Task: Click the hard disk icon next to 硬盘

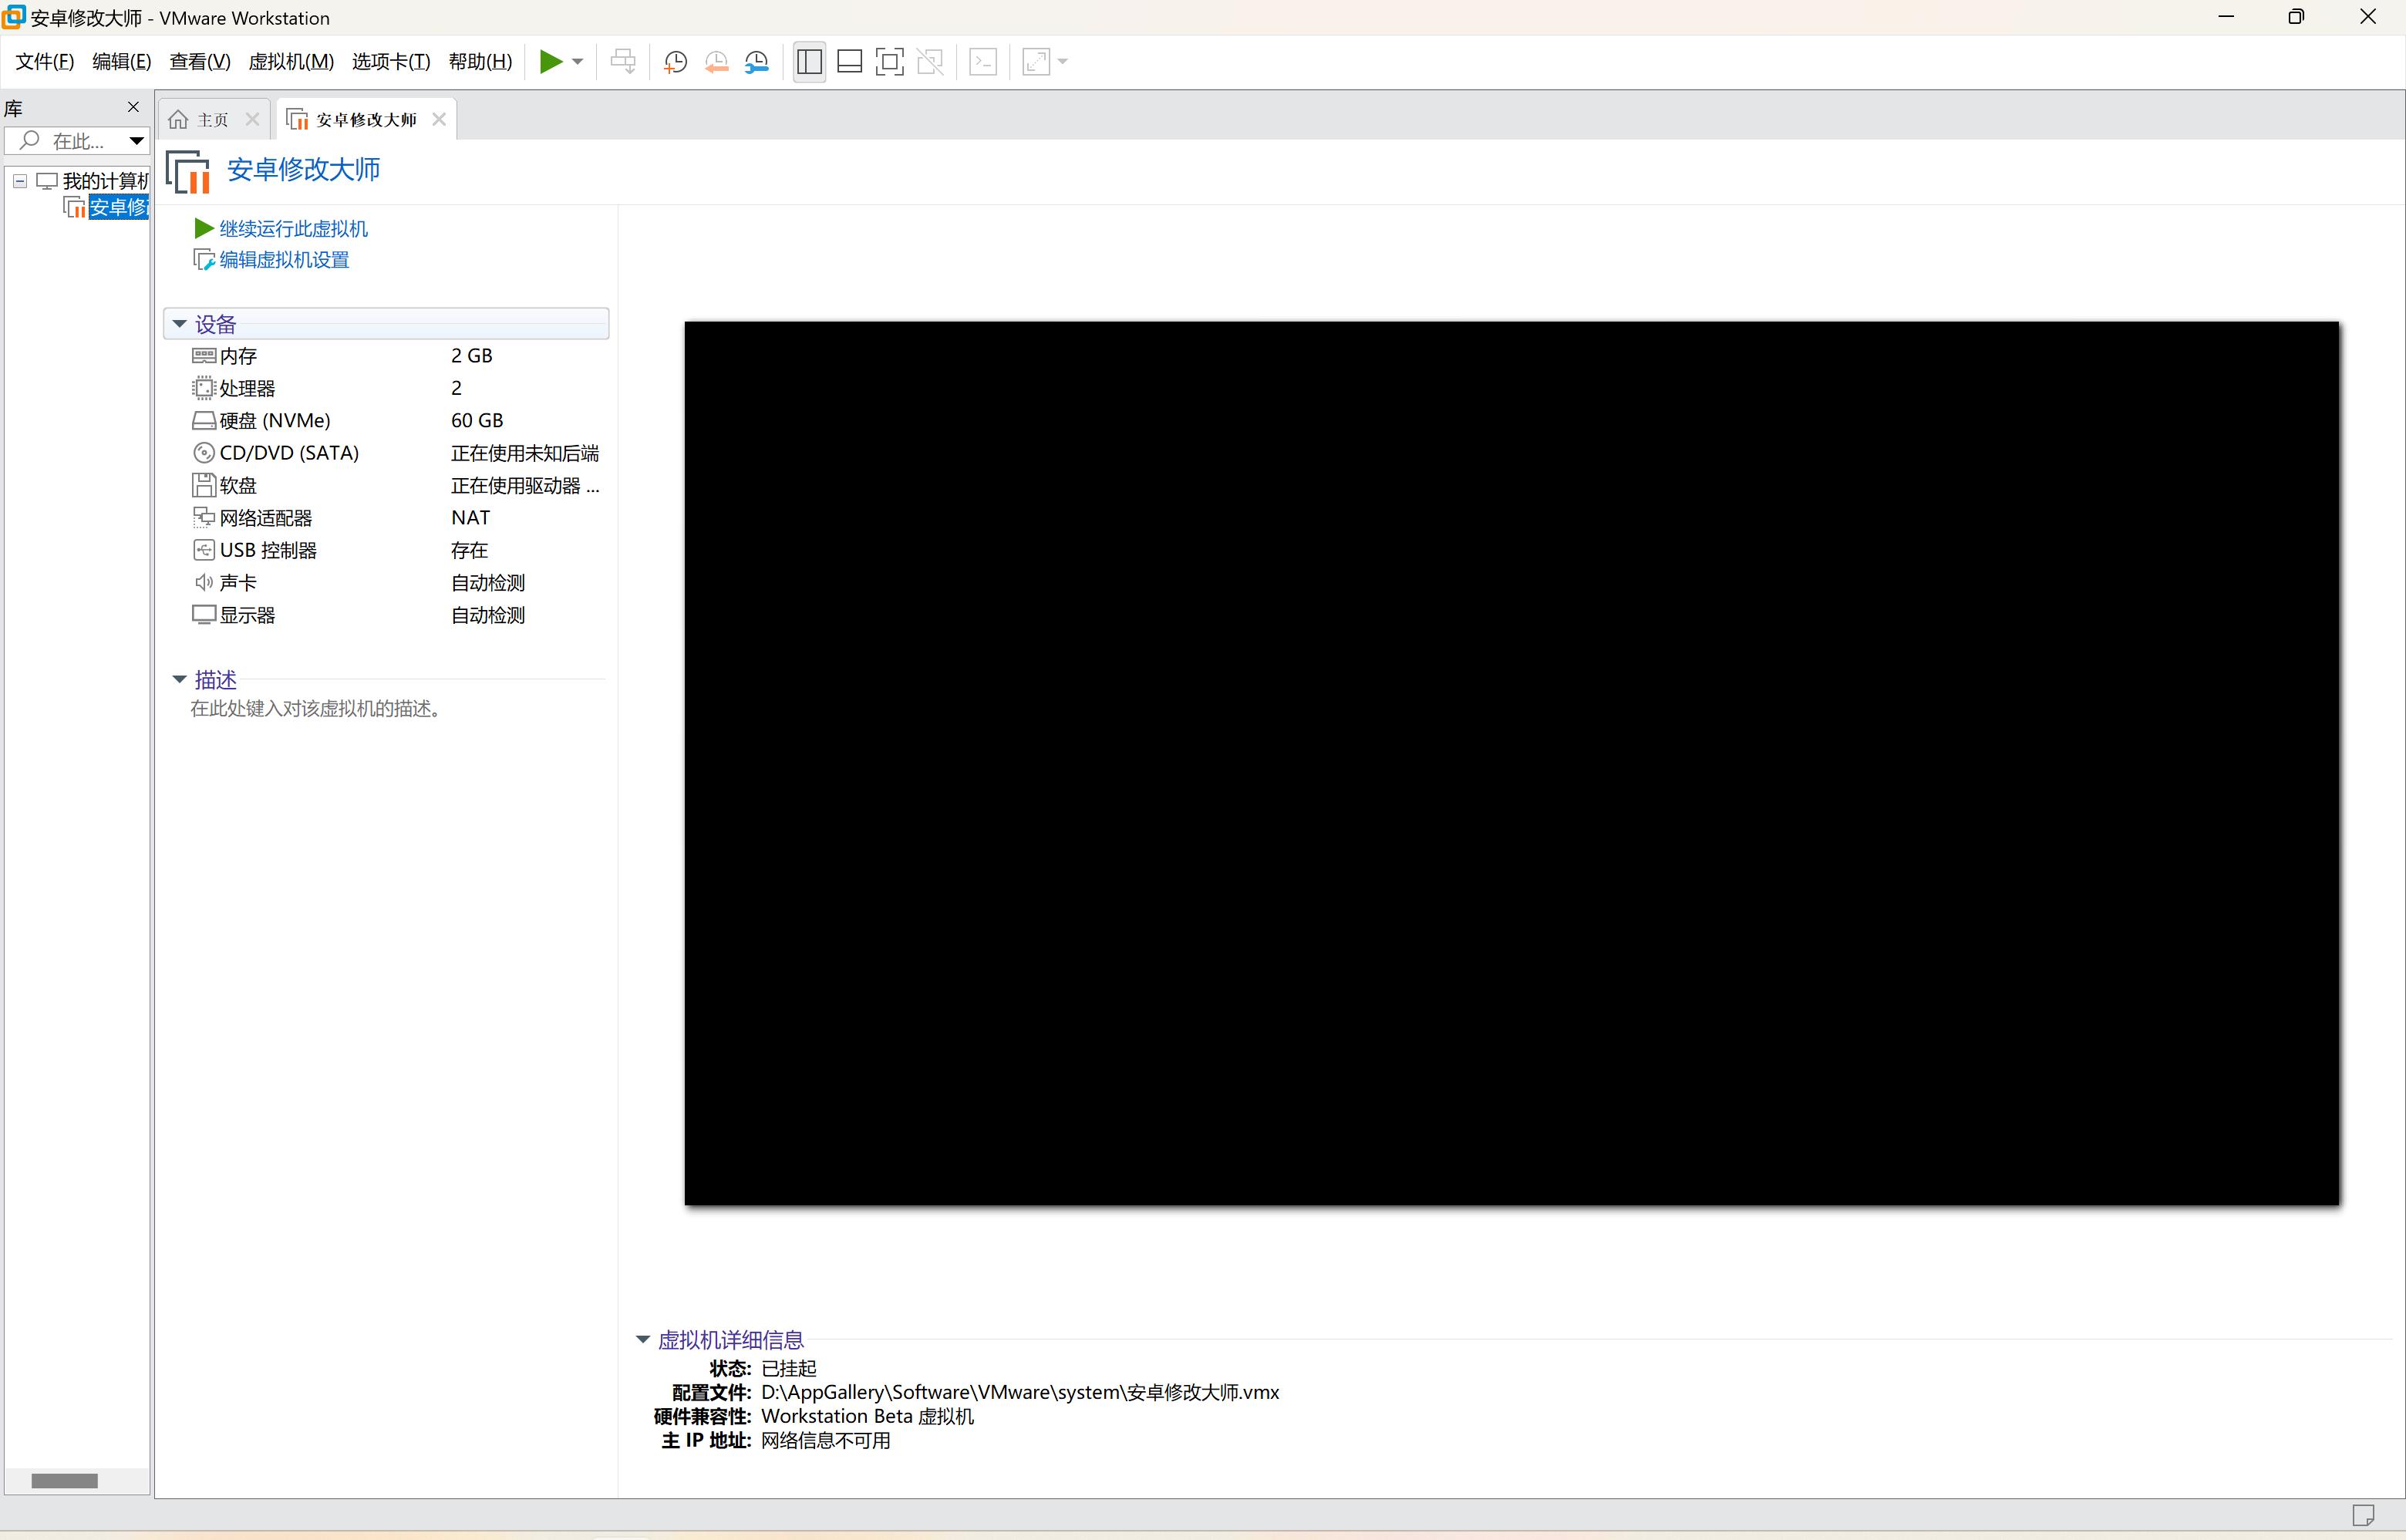Action: point(204,421)
